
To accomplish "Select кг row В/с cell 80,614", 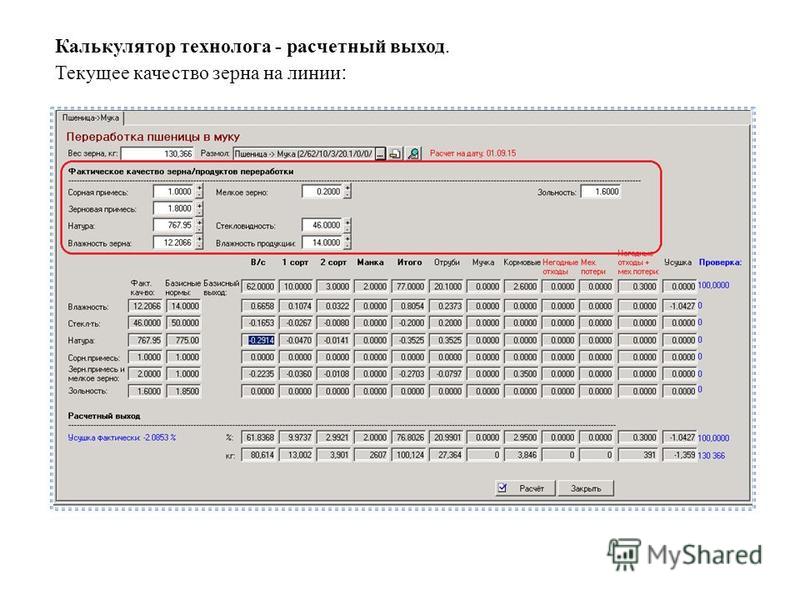I will tap(260, 455).
